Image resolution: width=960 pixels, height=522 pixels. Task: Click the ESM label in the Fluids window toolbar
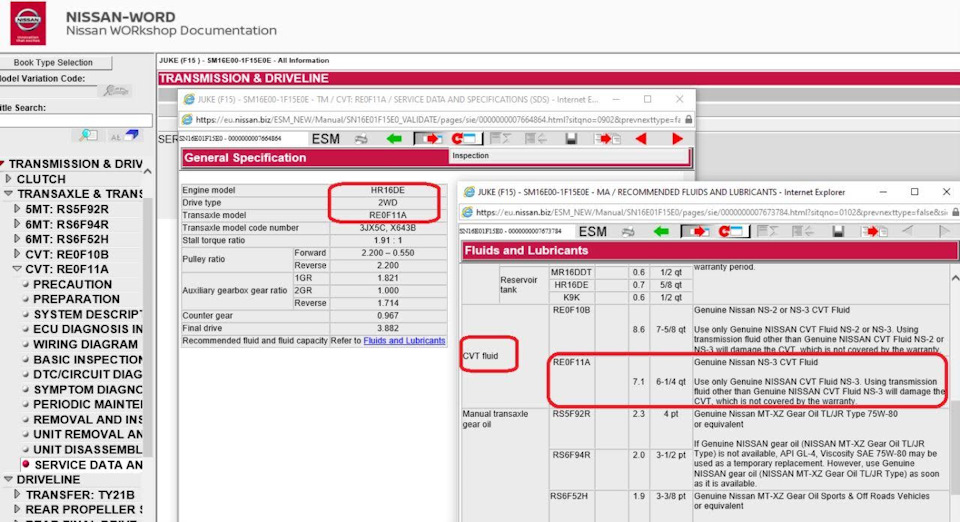593,231
